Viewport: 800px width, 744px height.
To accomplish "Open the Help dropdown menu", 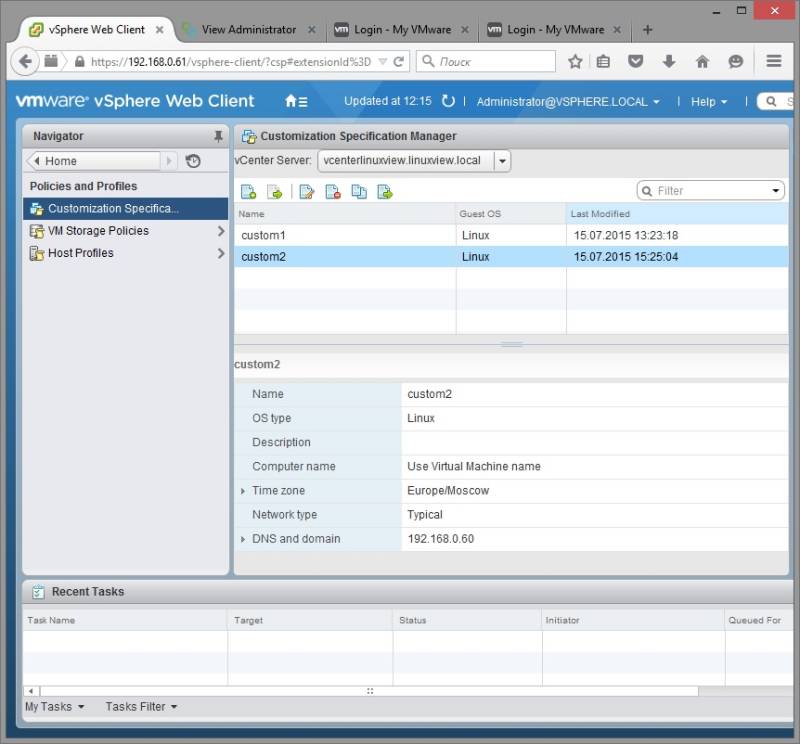I will pos(709,102).
